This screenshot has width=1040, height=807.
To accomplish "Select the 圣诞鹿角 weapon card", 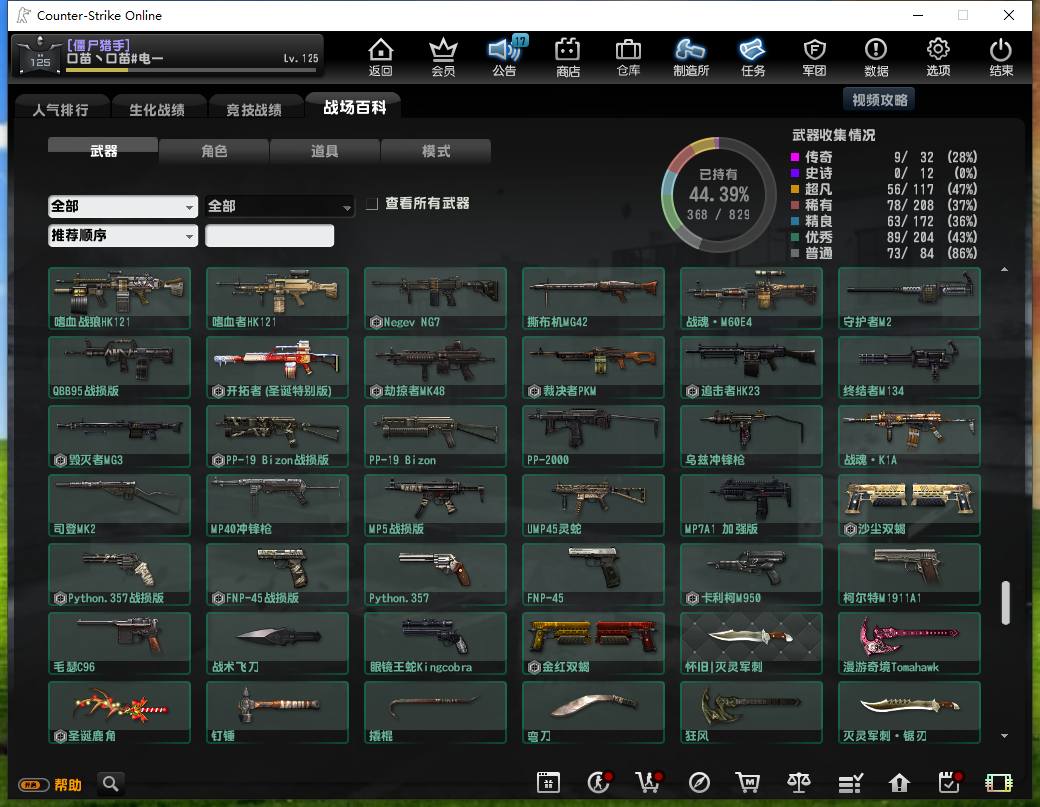I will point(119,712).
